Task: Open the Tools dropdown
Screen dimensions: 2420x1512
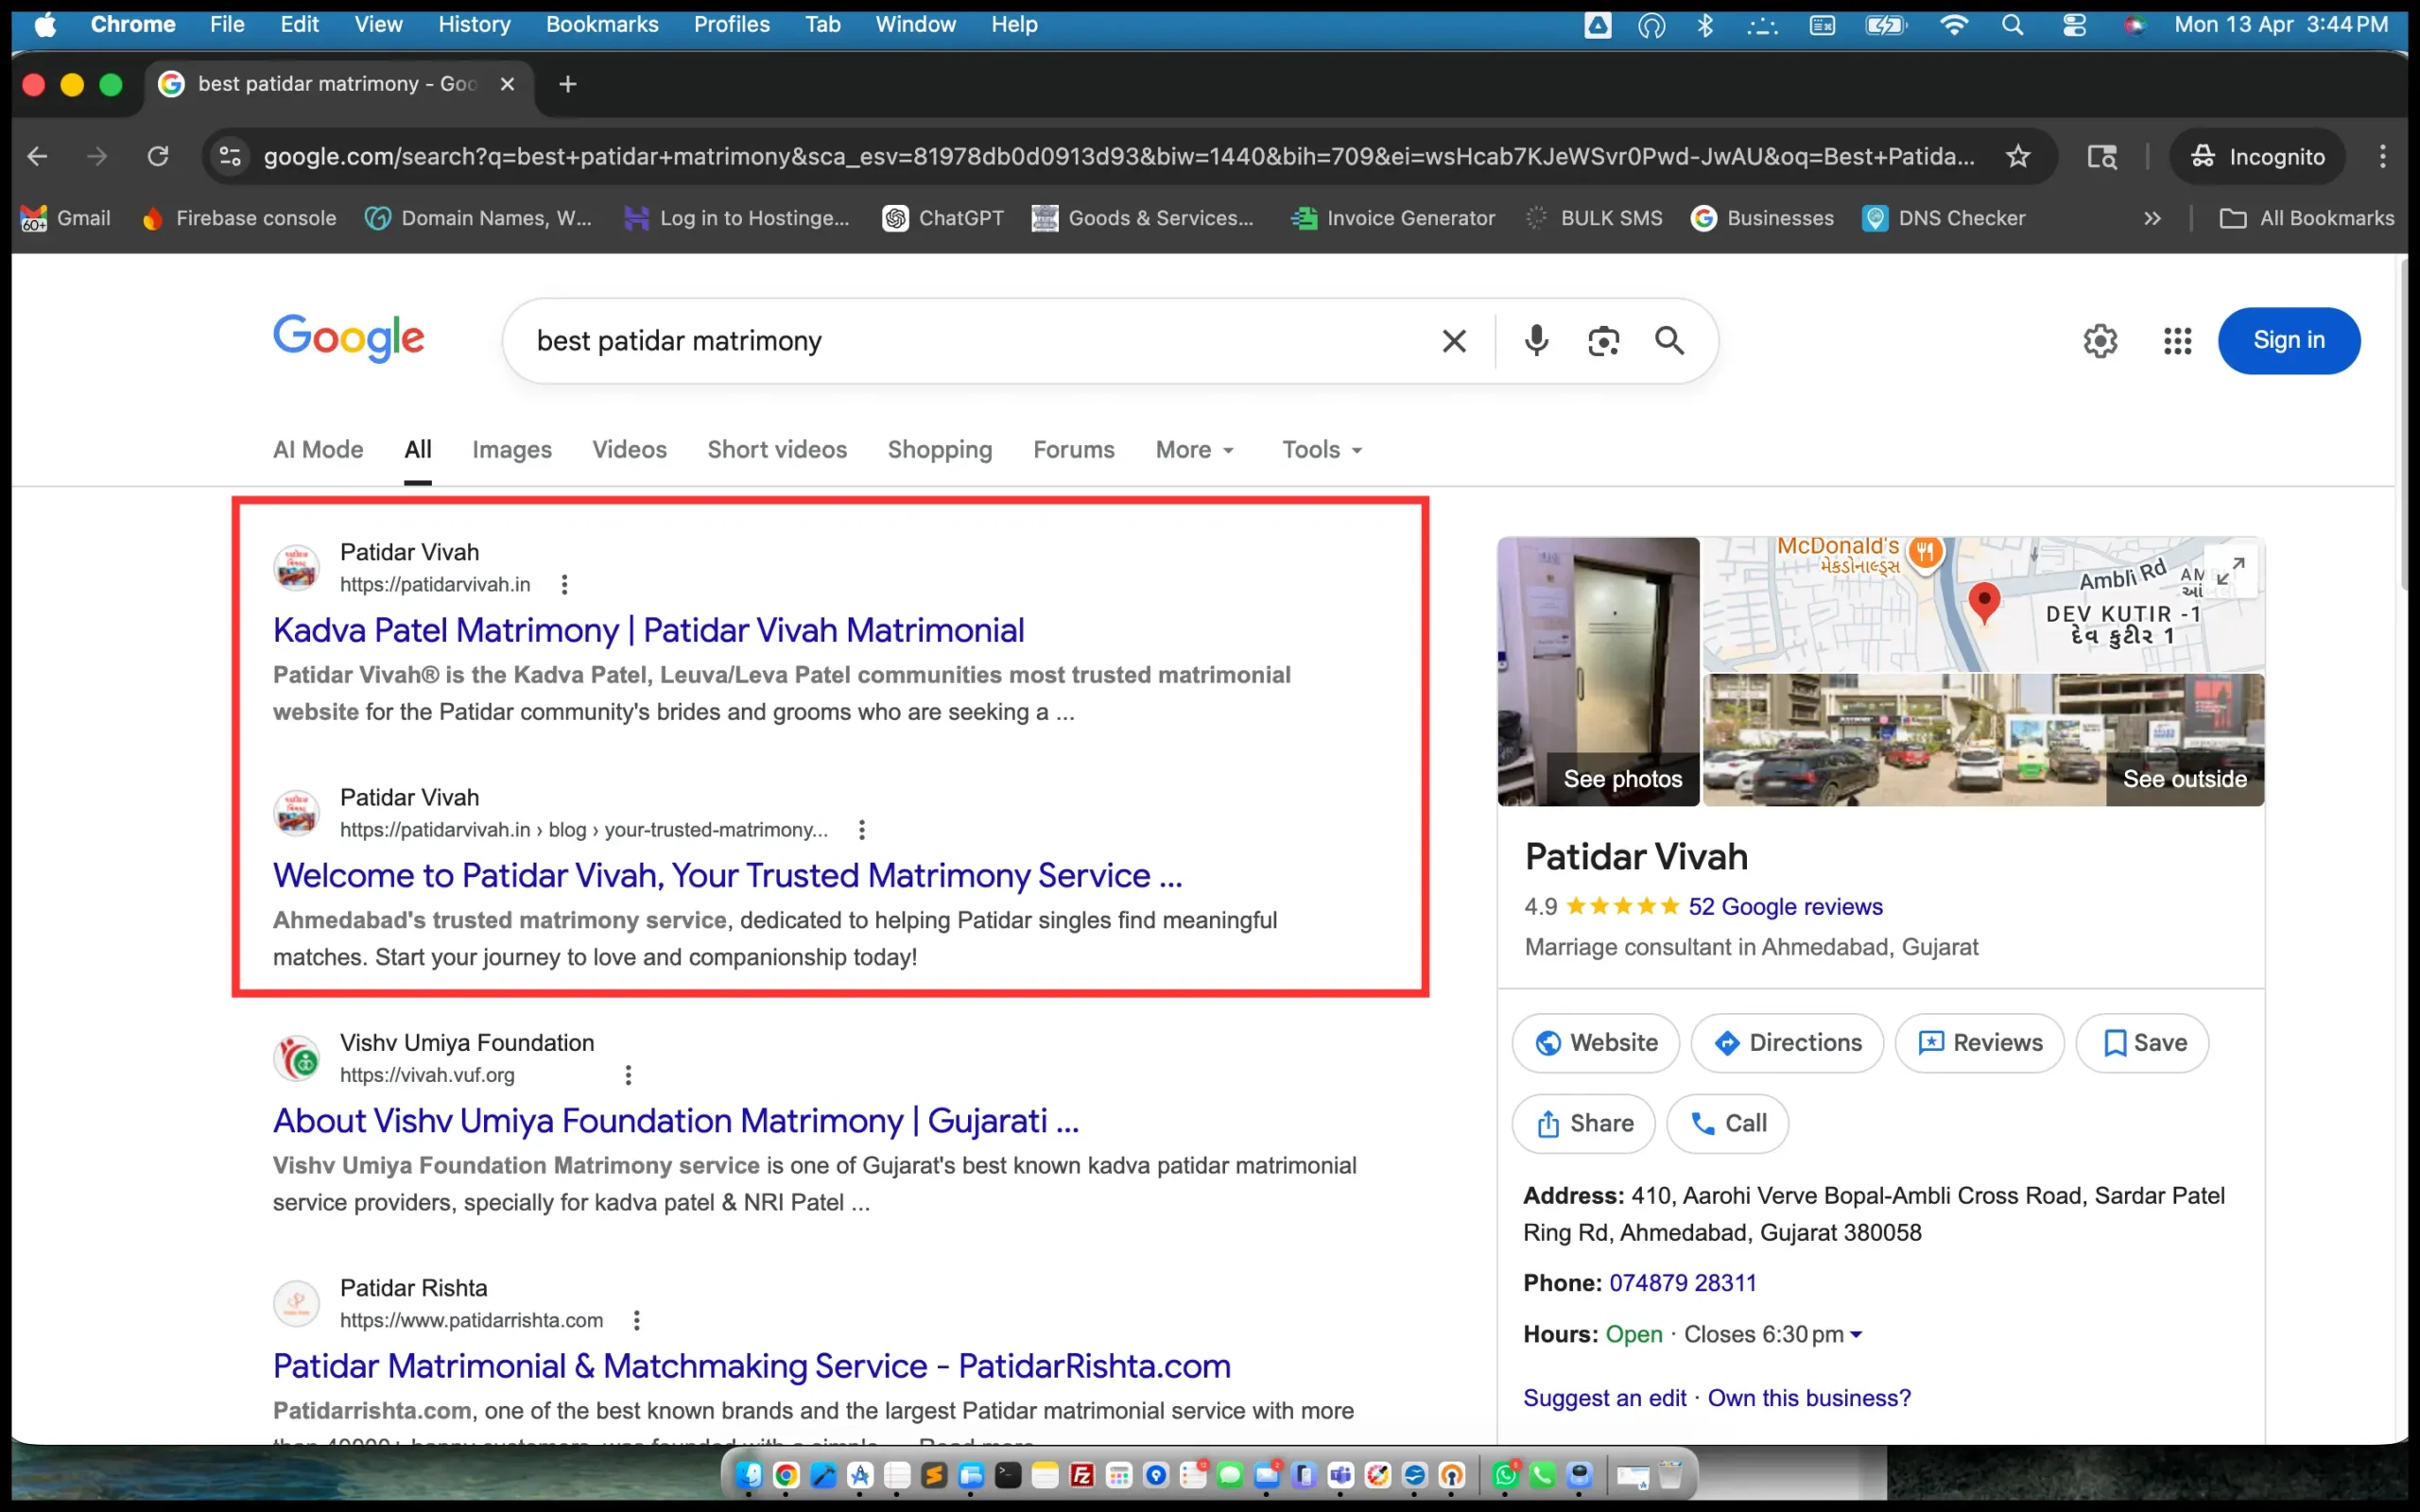Action: 1322,450
